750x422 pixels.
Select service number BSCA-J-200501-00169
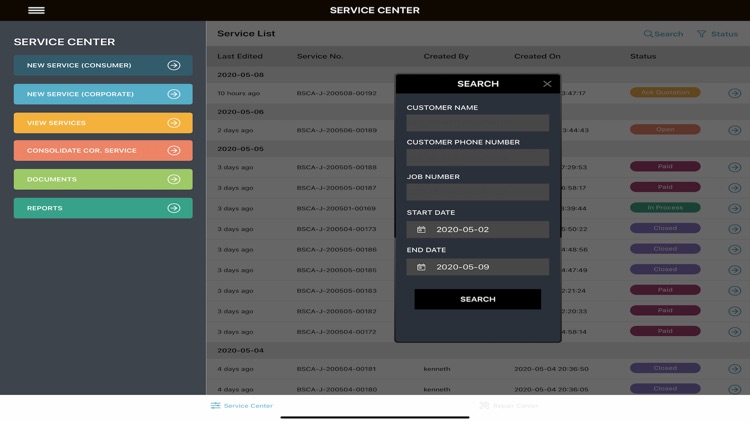click(x=336, y=209)
